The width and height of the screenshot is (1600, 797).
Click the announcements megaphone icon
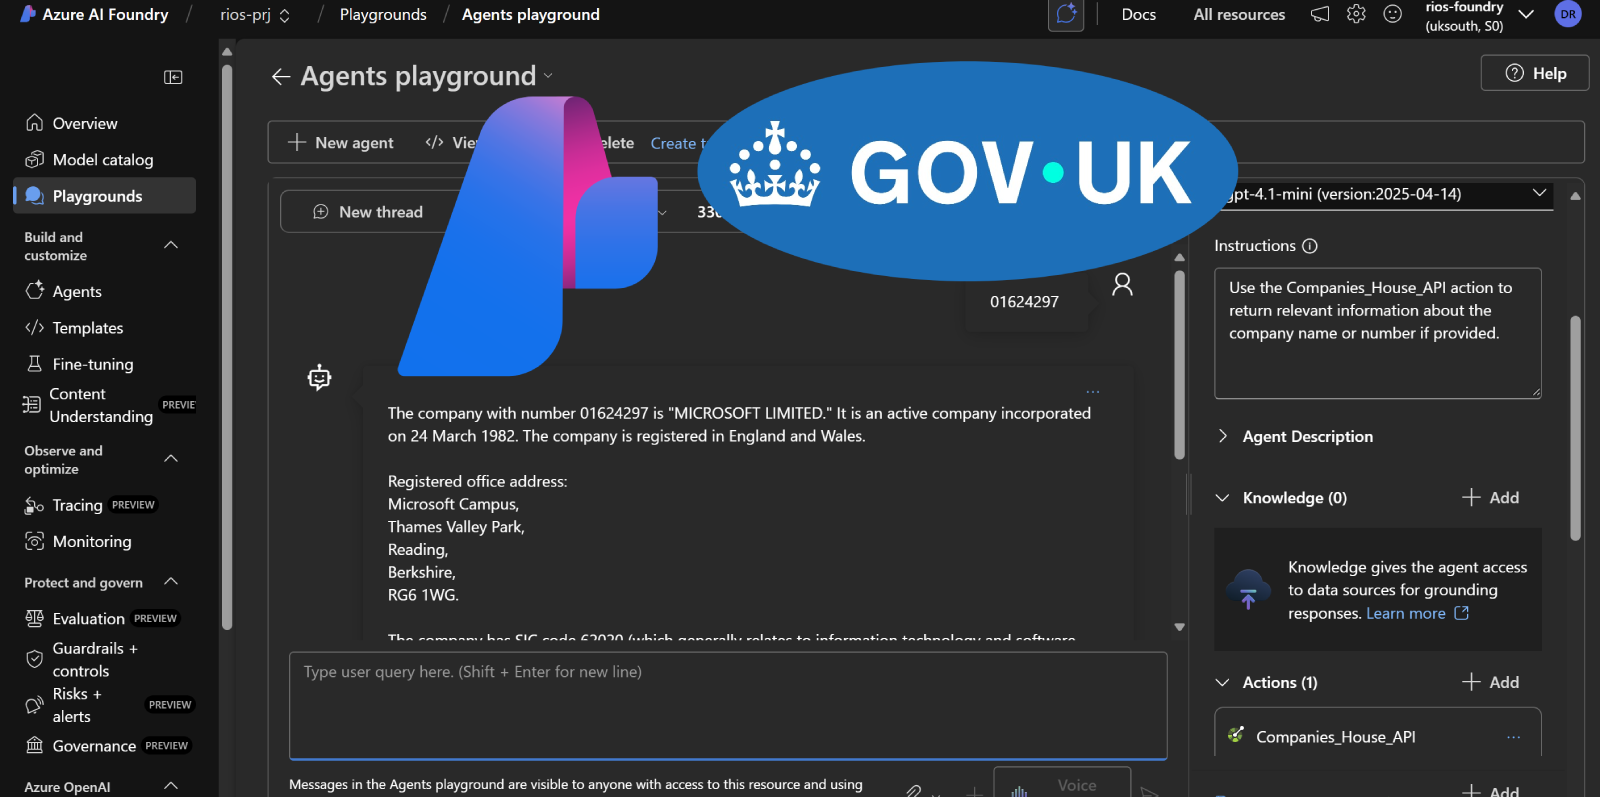click(1320, 14)
